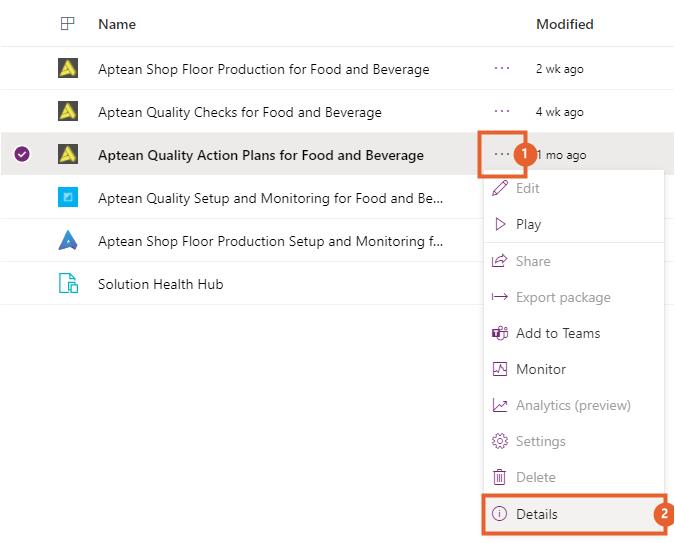675x543 pixels.
Task: Open the Solution Health Hub app
Action: click(x=160, y=284)
